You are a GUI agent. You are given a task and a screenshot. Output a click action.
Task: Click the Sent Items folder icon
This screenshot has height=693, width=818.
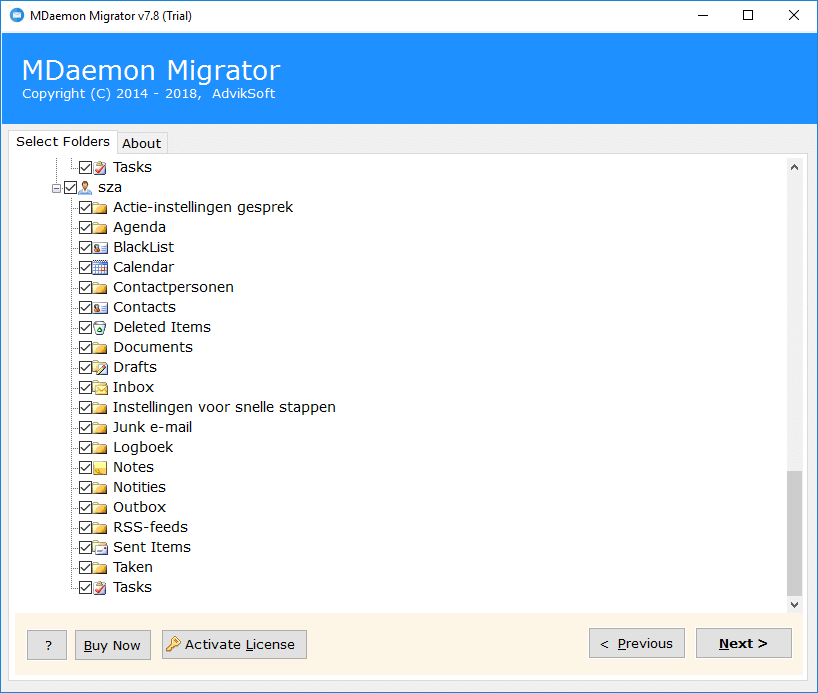[98, 547]
